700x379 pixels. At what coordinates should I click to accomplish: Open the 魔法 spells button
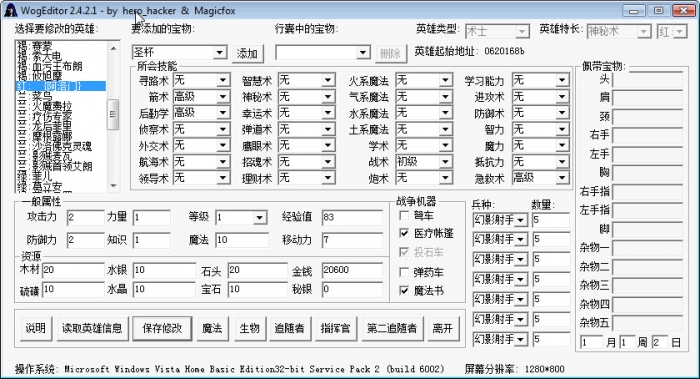[212, 329]
